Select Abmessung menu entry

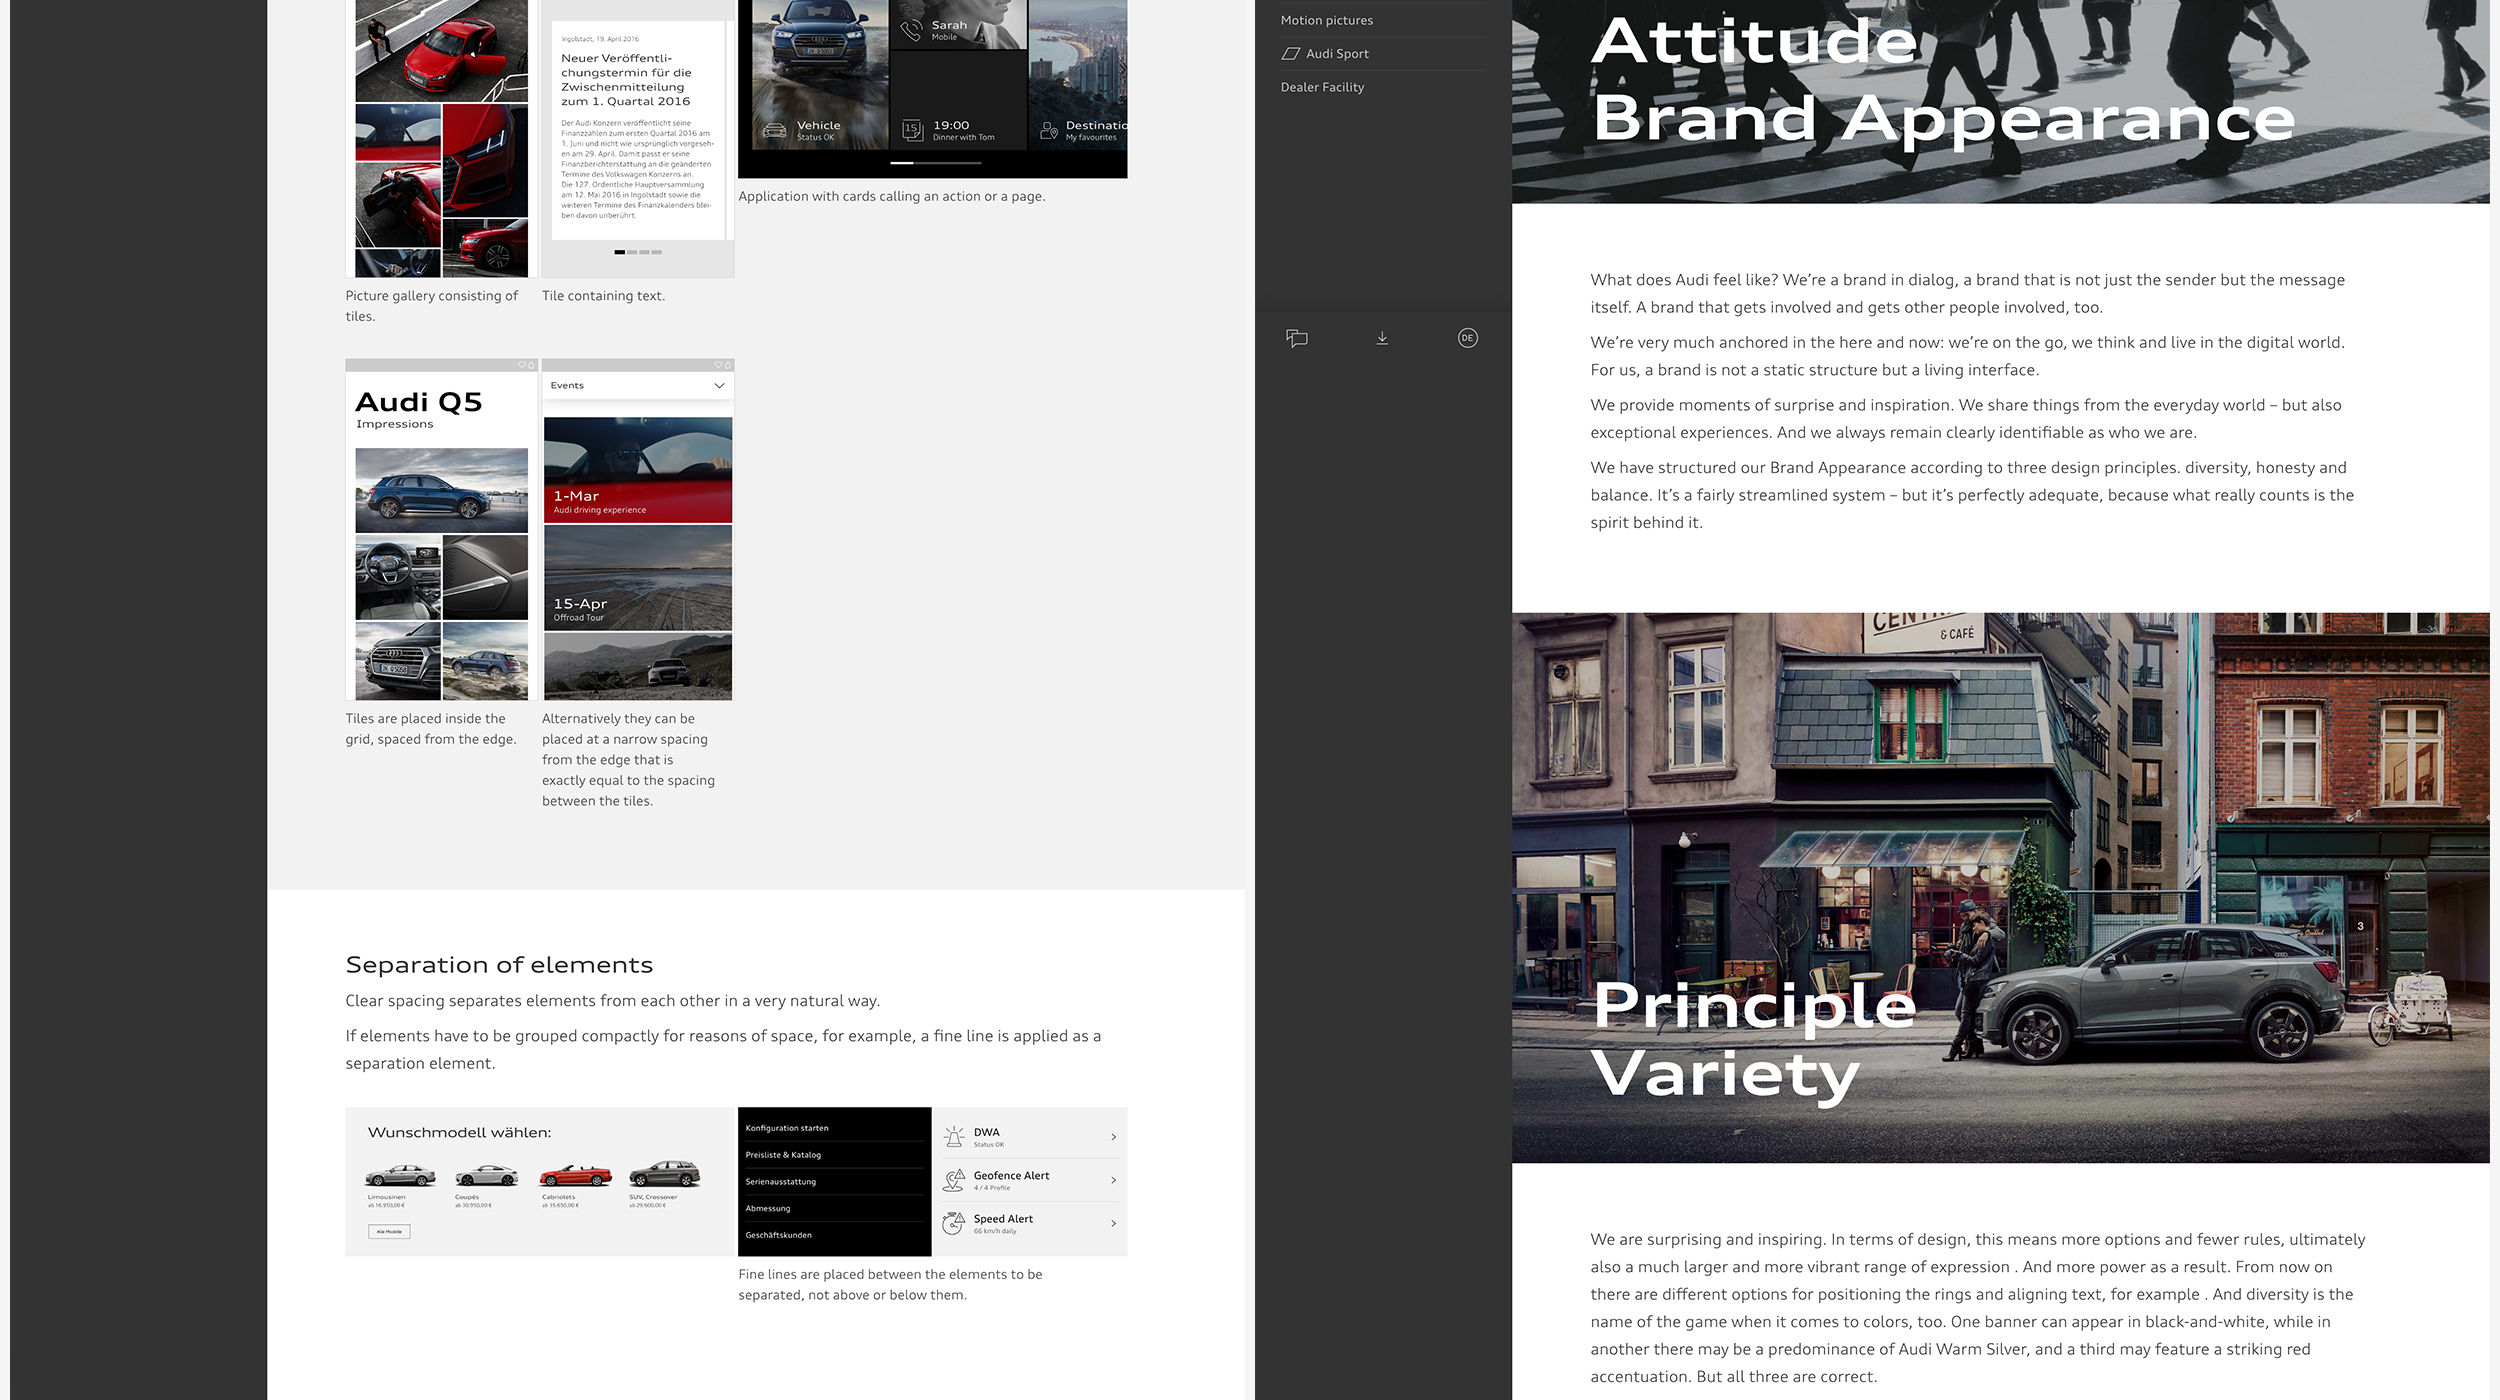(767, 1208)
